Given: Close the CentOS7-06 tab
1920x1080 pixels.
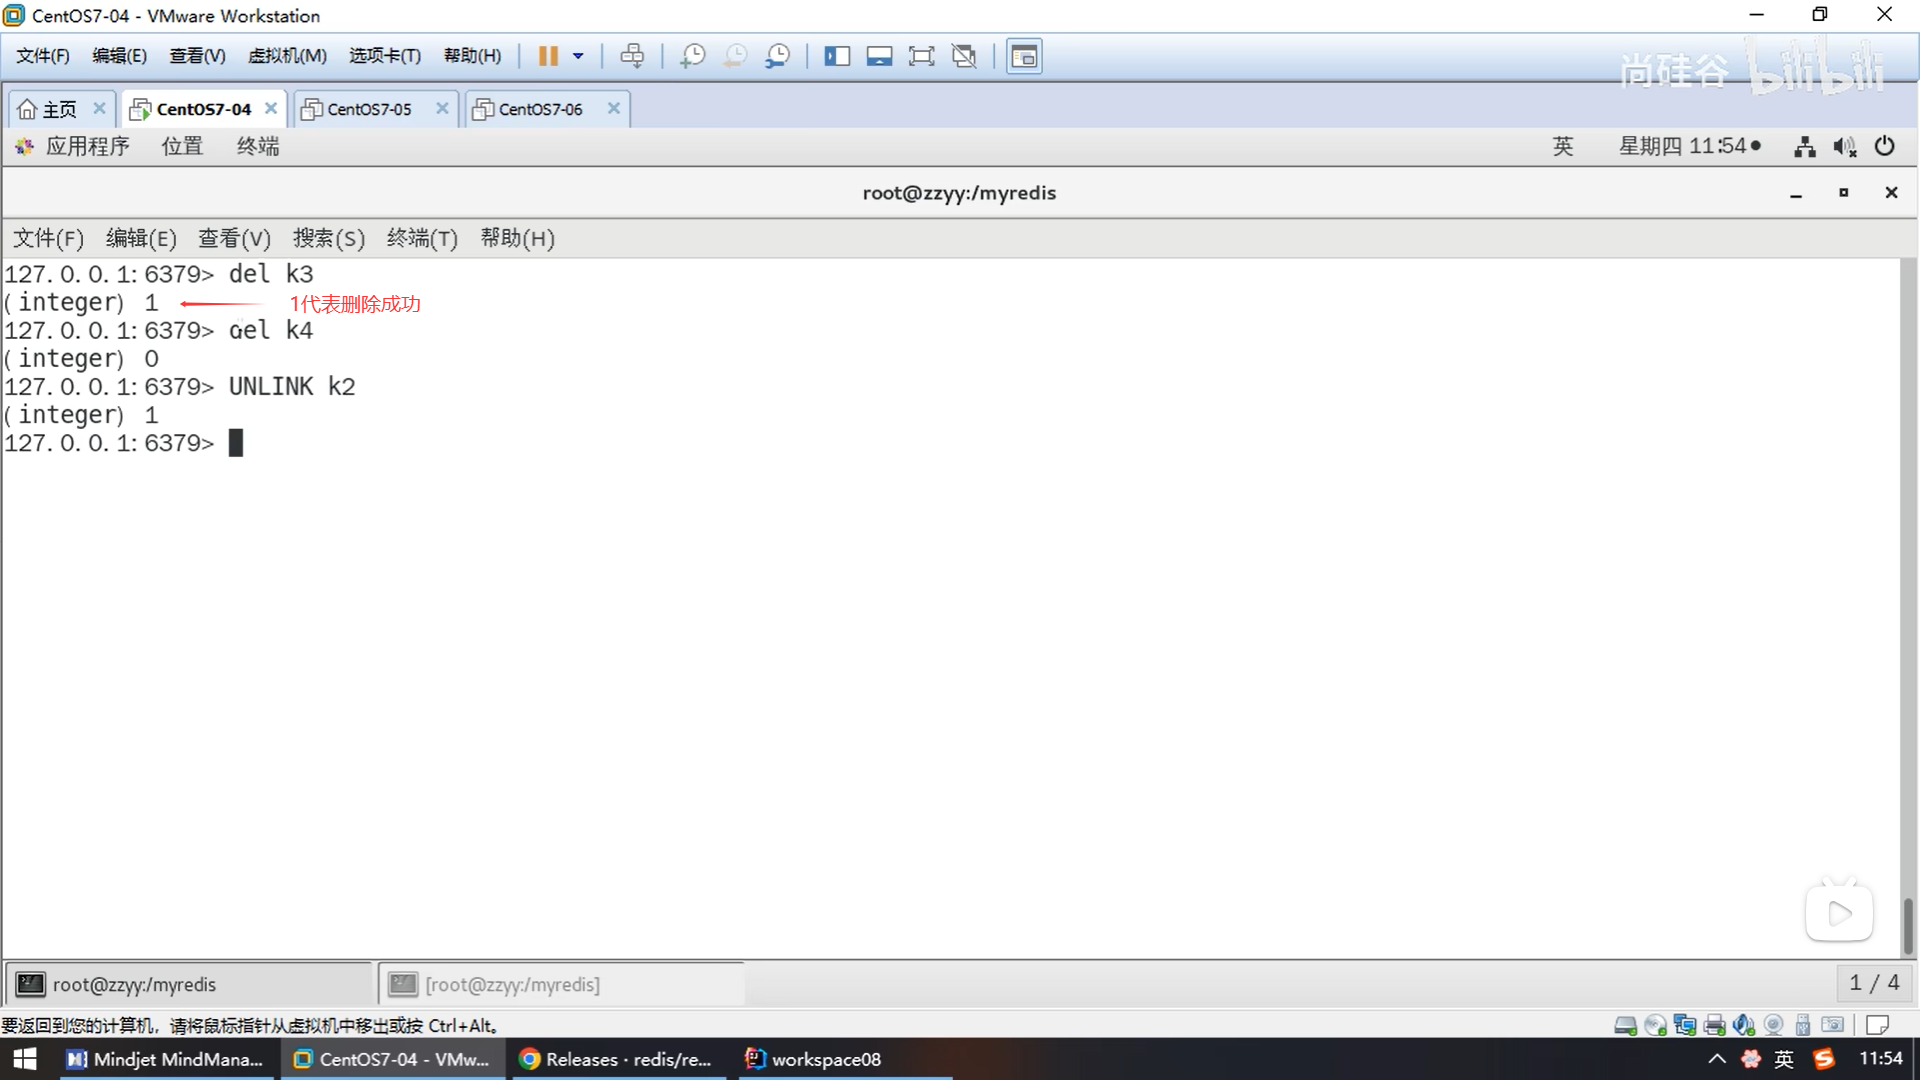Looking at the screenshot, I should [x=614, y=108].
